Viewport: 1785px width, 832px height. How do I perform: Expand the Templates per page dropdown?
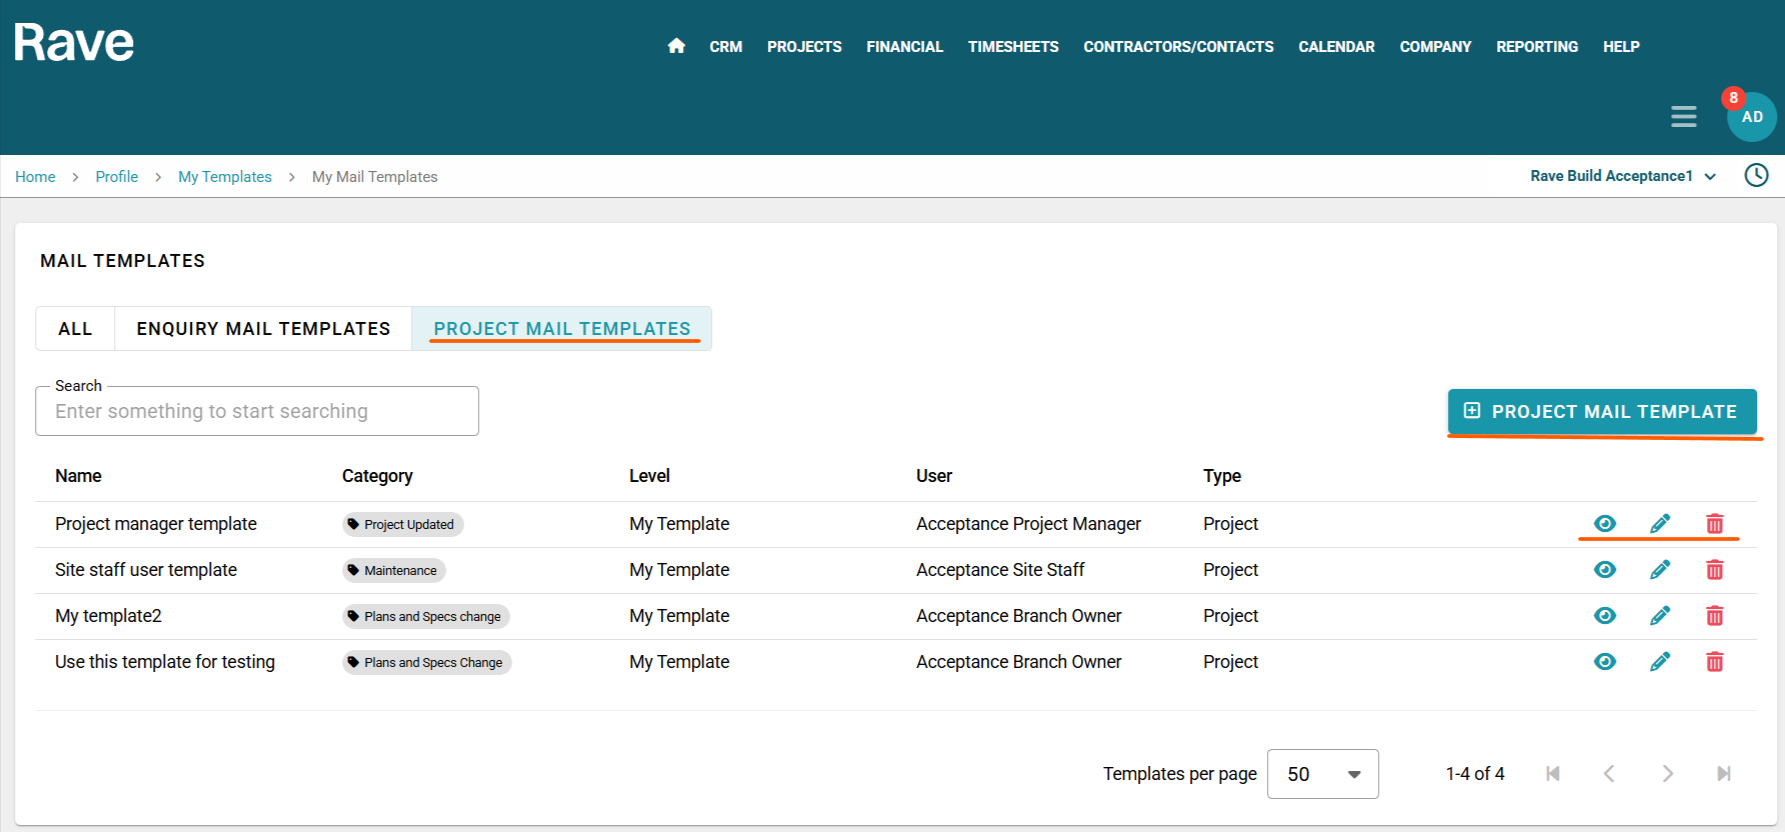(1322, 774)
